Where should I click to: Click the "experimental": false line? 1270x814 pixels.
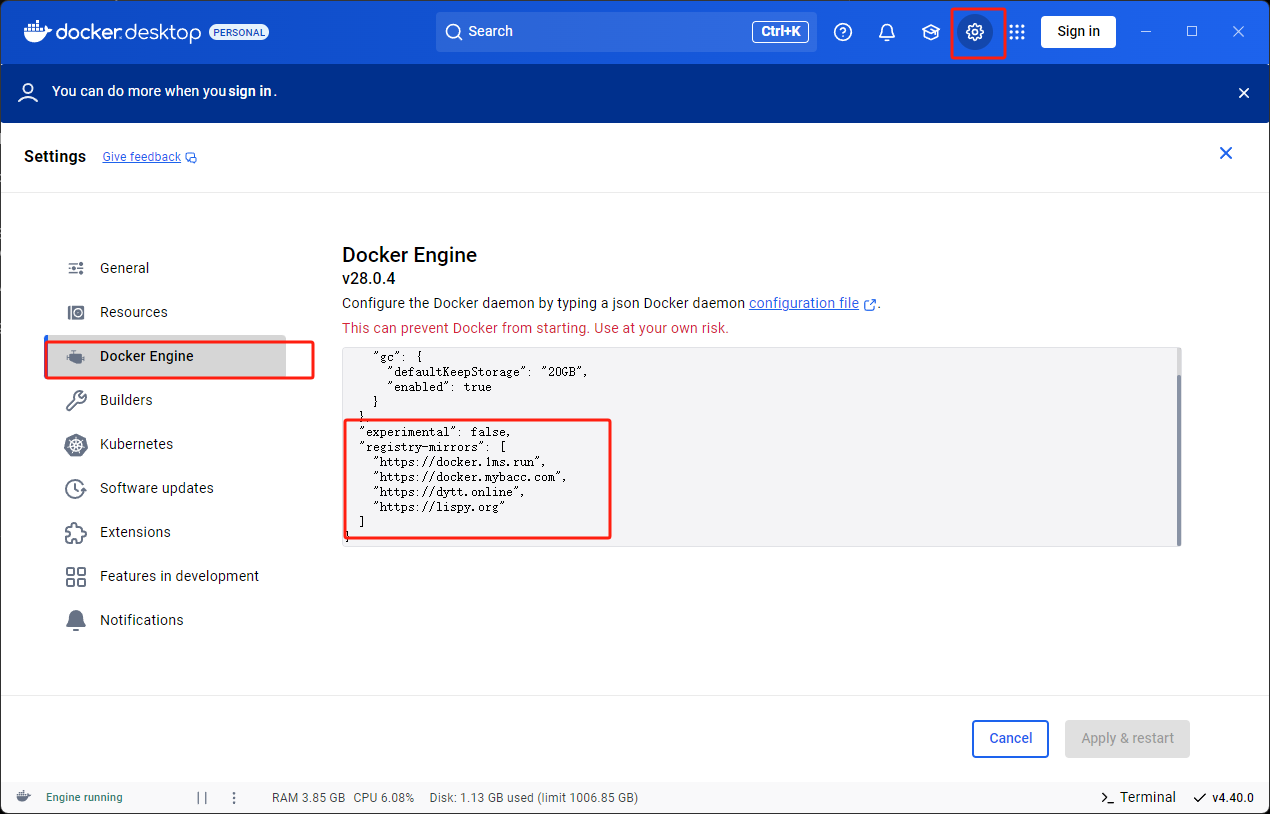[435, 432]
